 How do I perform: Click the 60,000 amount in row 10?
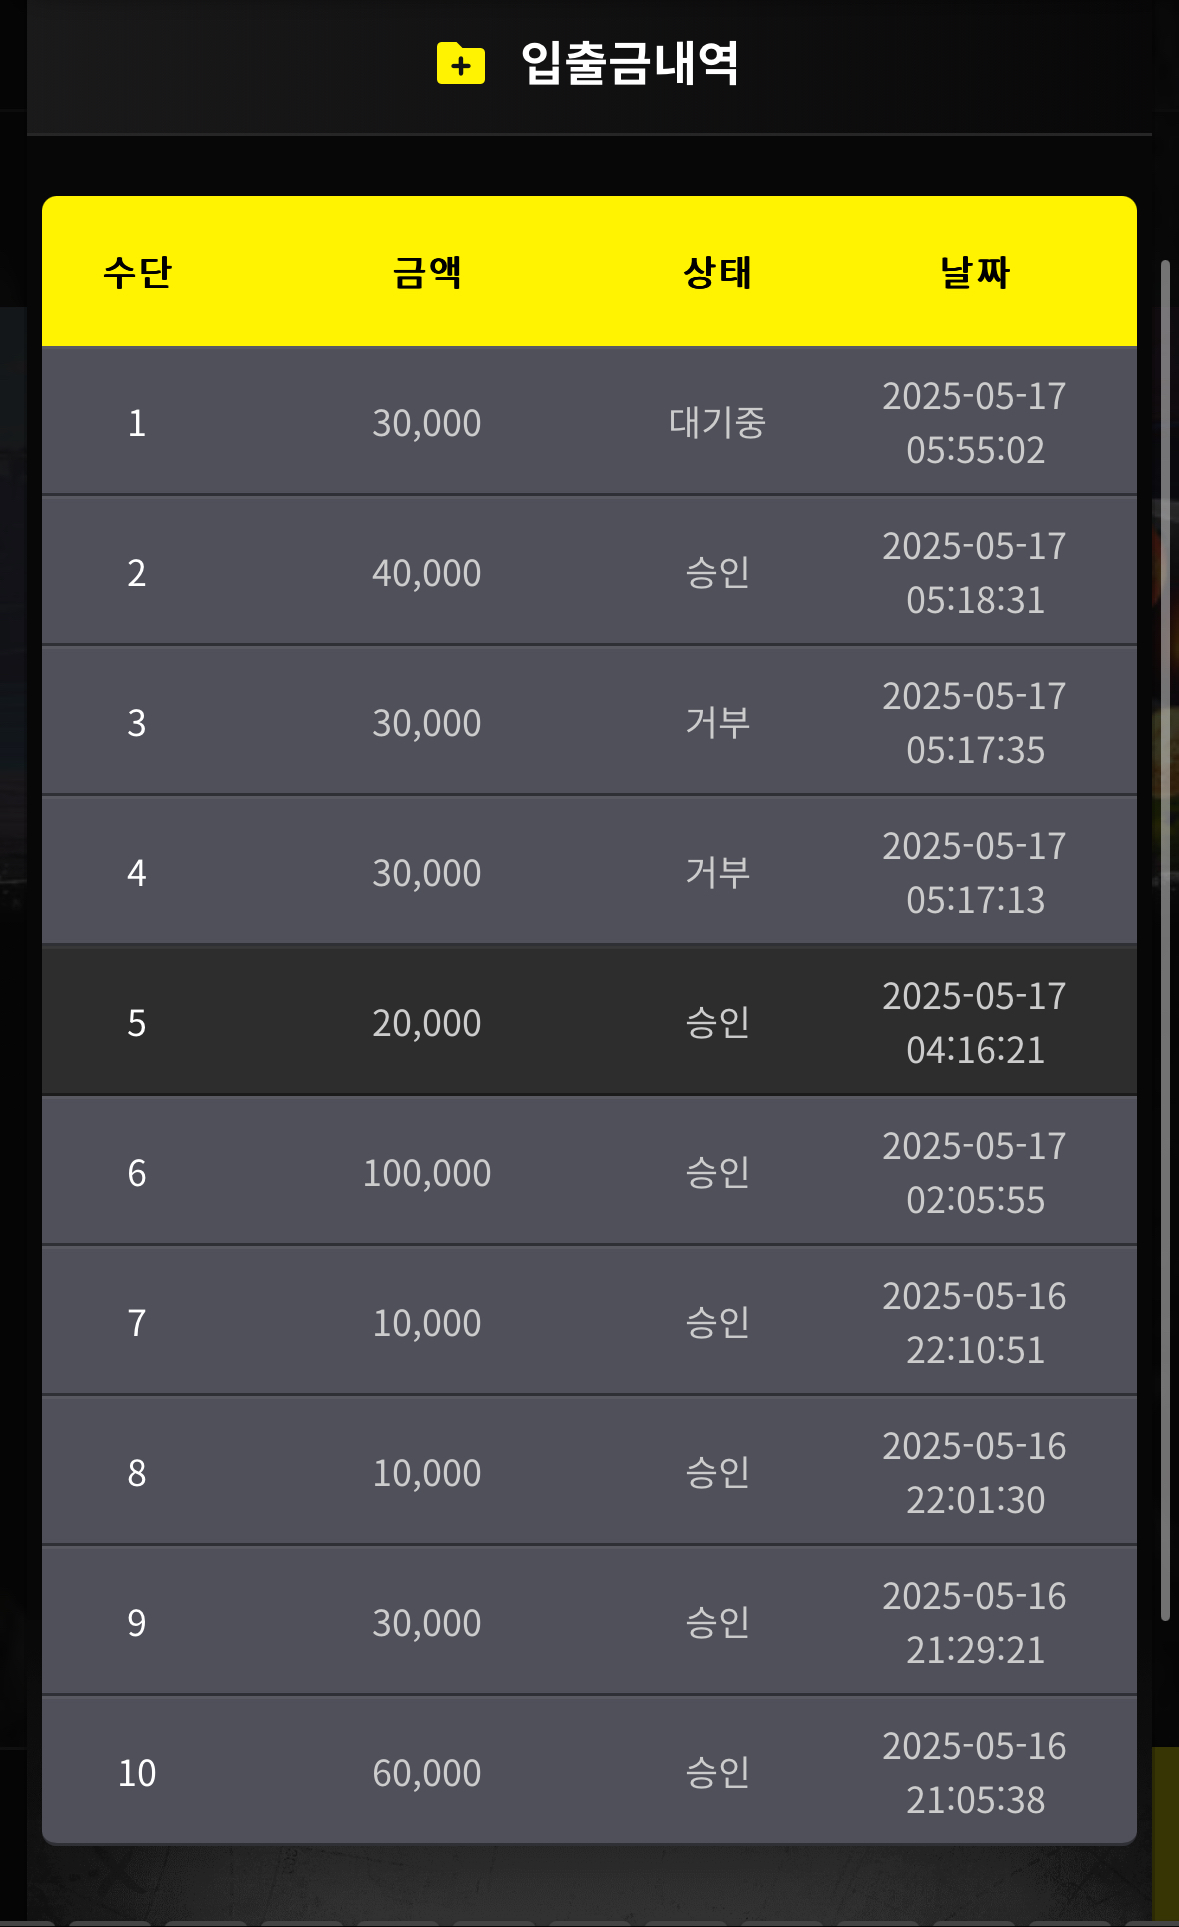coord(427,1773)
